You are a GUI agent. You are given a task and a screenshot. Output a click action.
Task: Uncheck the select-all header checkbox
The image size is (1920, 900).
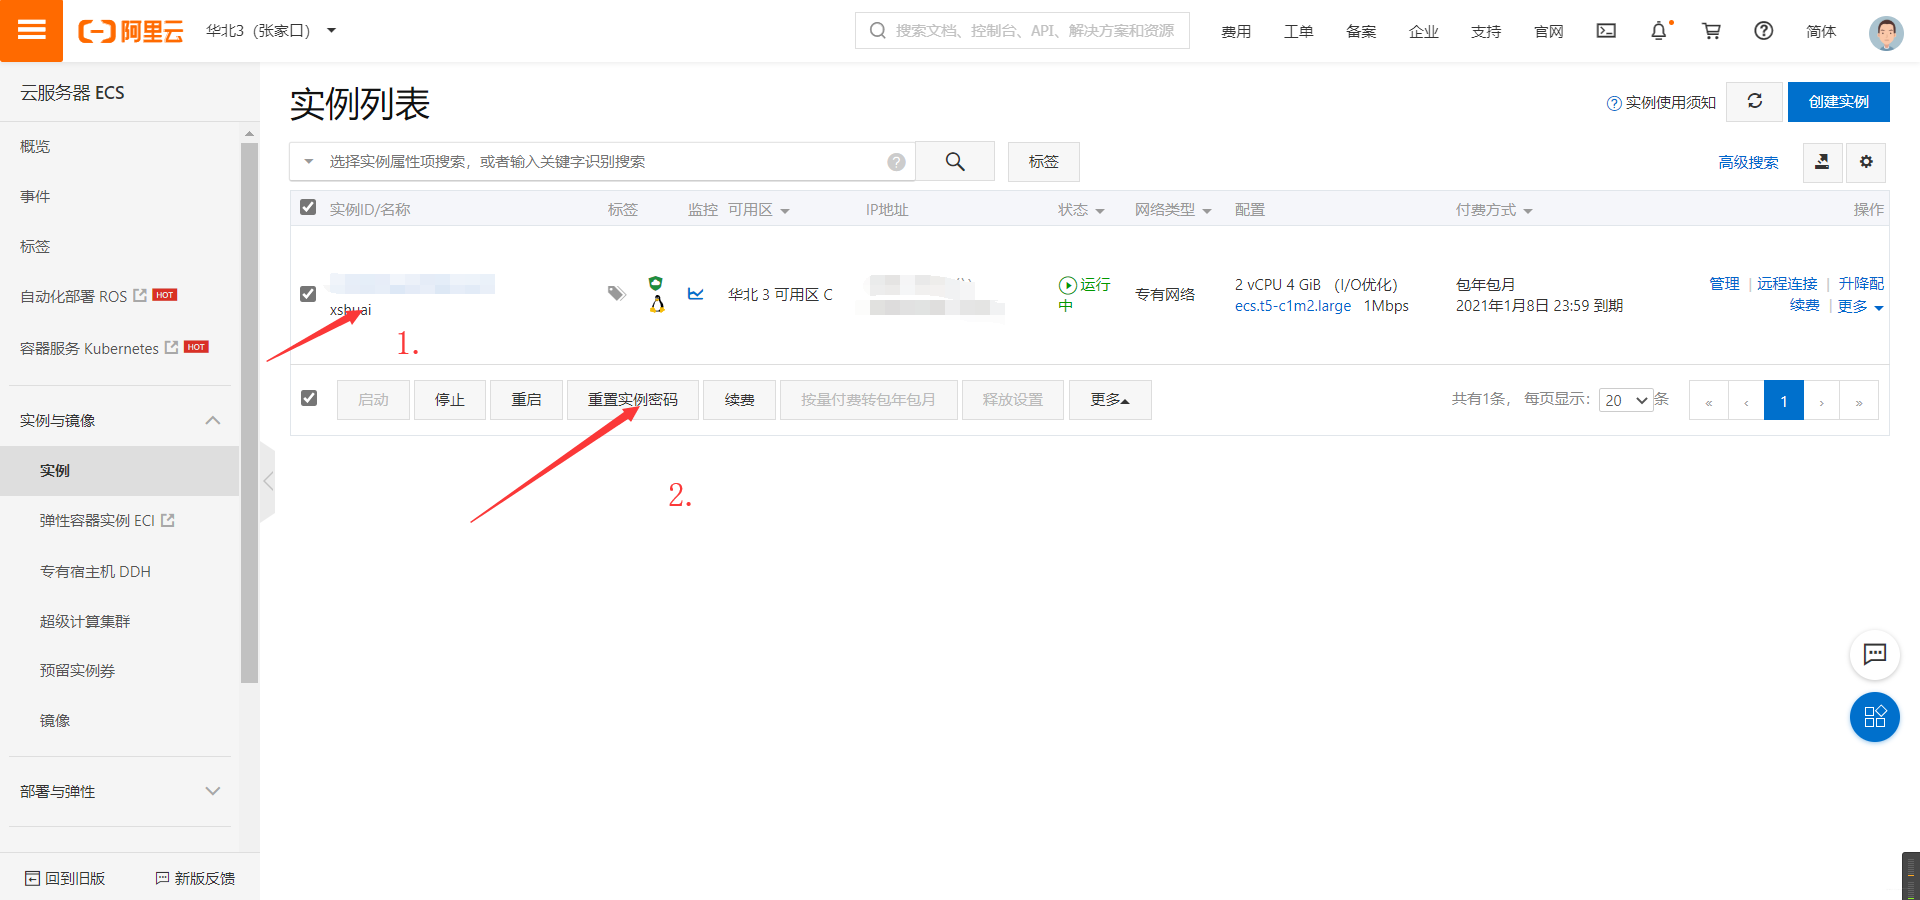(x=309, y=207)
